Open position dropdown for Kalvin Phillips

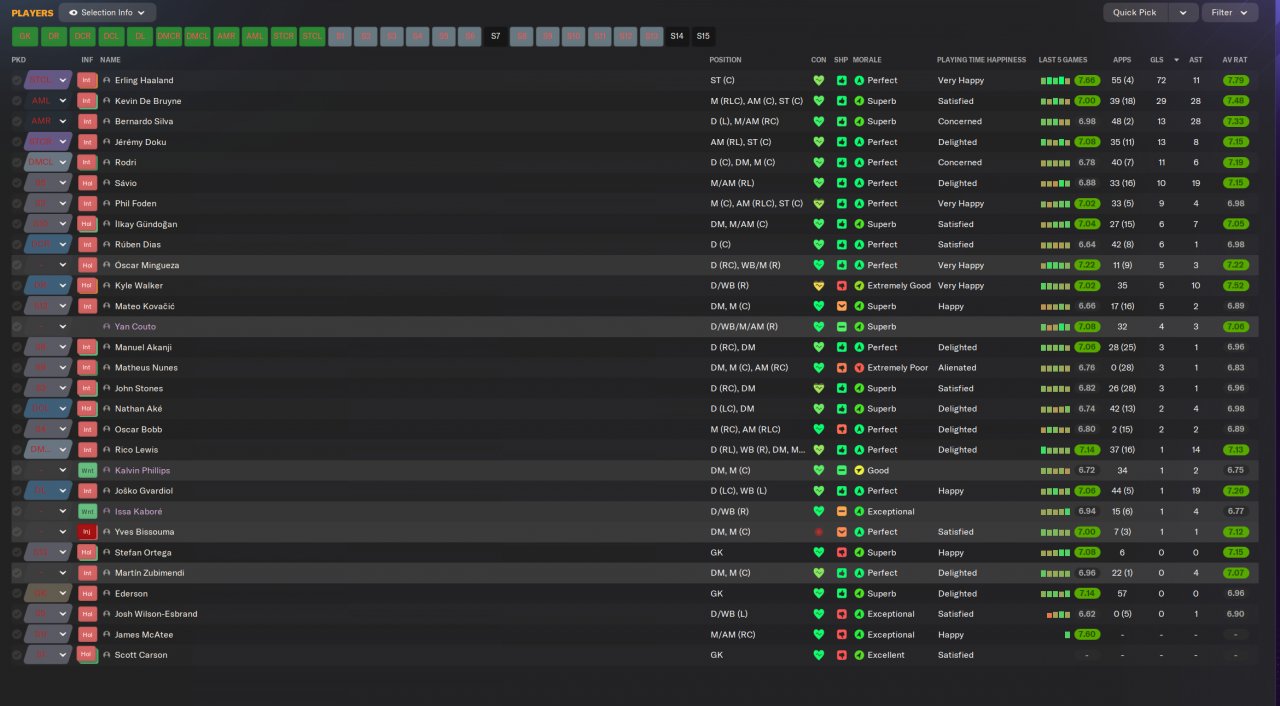tap(63, 470)
